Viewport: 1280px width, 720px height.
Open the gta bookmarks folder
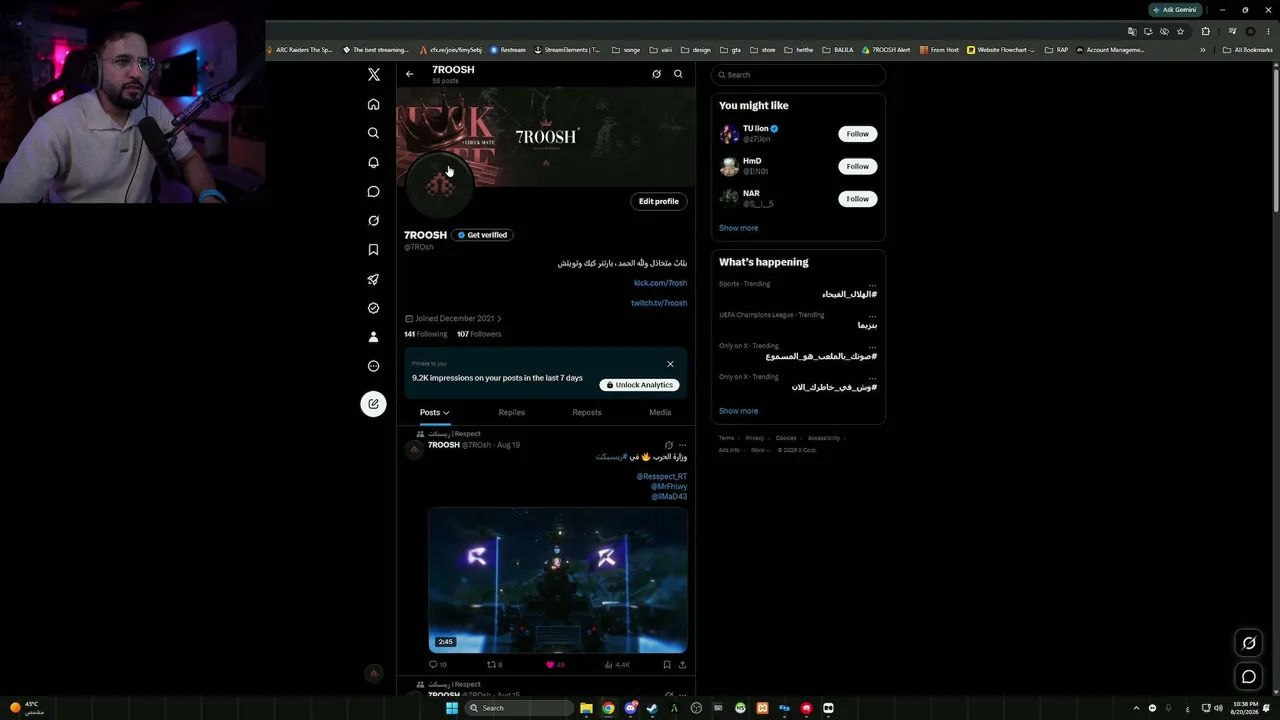tap(730, 49)
